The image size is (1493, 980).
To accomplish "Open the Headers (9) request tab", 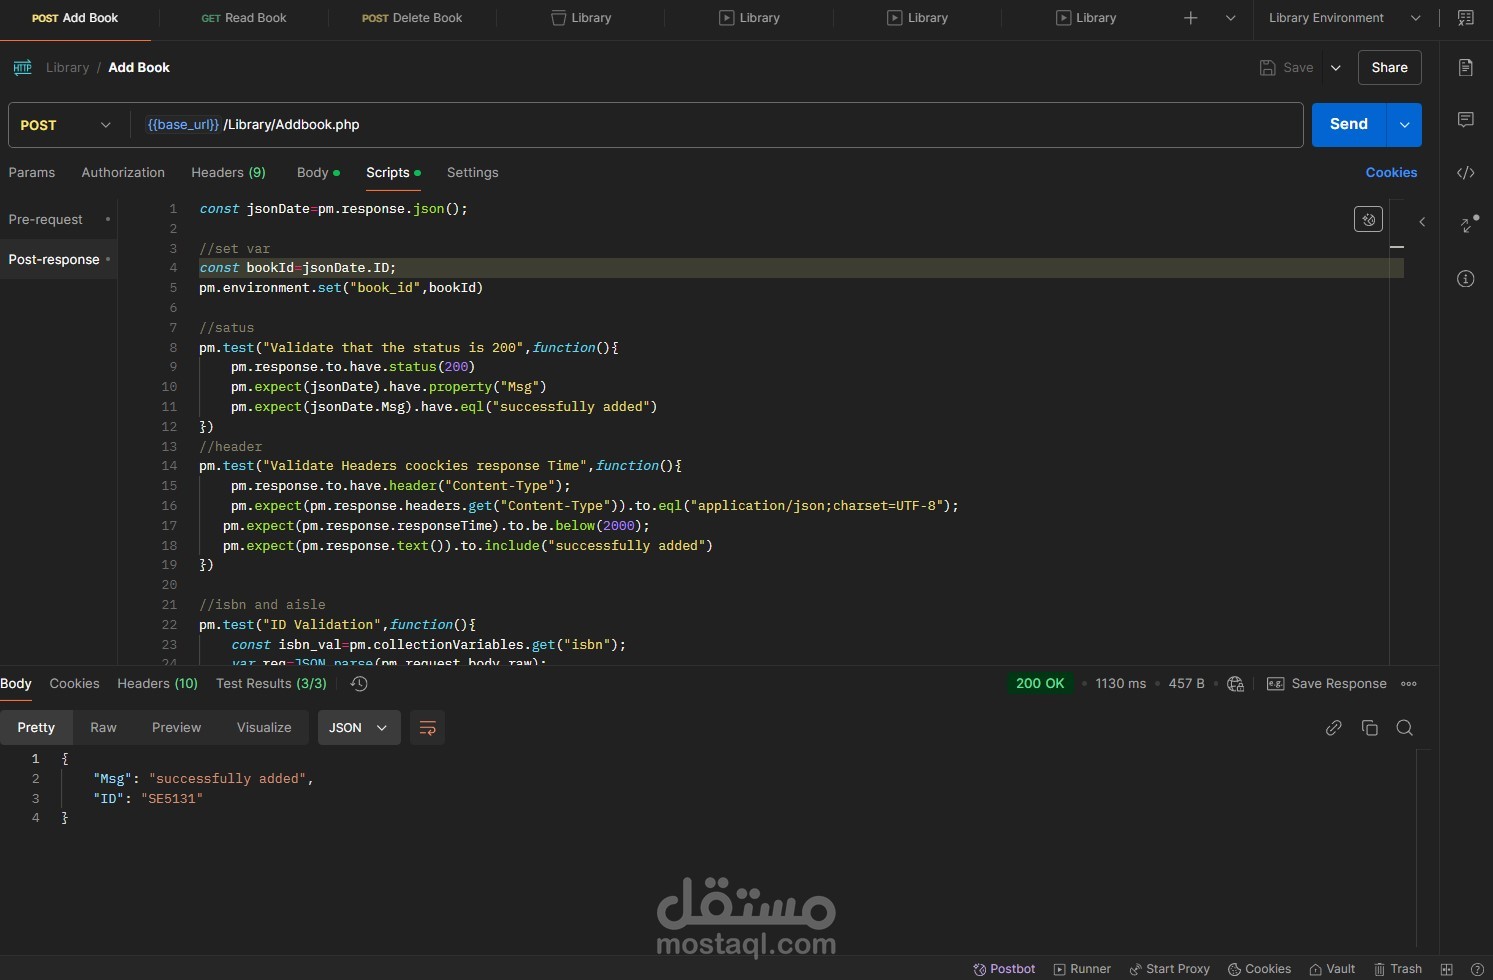I will pyautogui.click(x=228, y=173).
